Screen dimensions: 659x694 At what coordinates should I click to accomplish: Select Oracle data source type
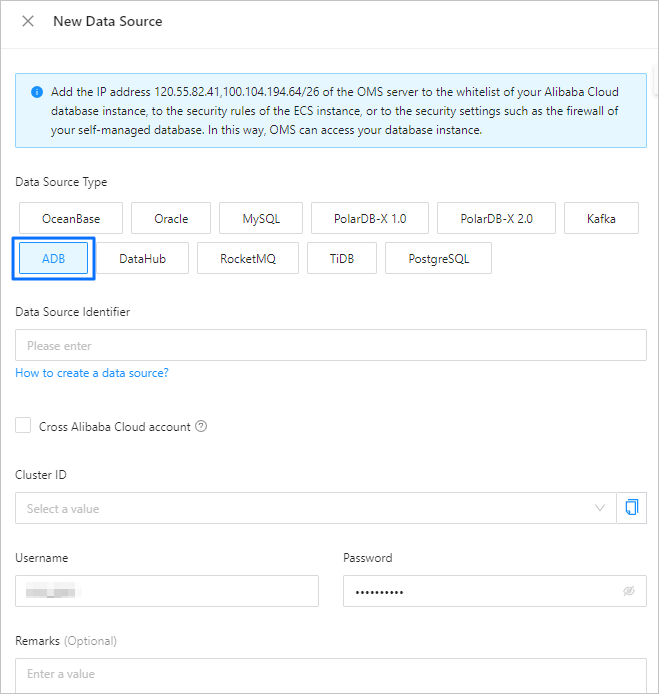coord(171,218)
